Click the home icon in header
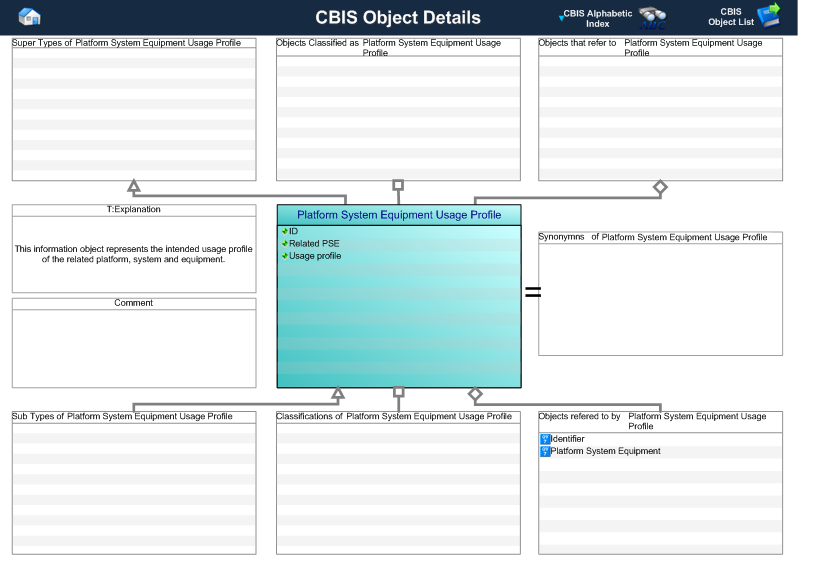The image size is (831, 577). (x=30, y=17)
